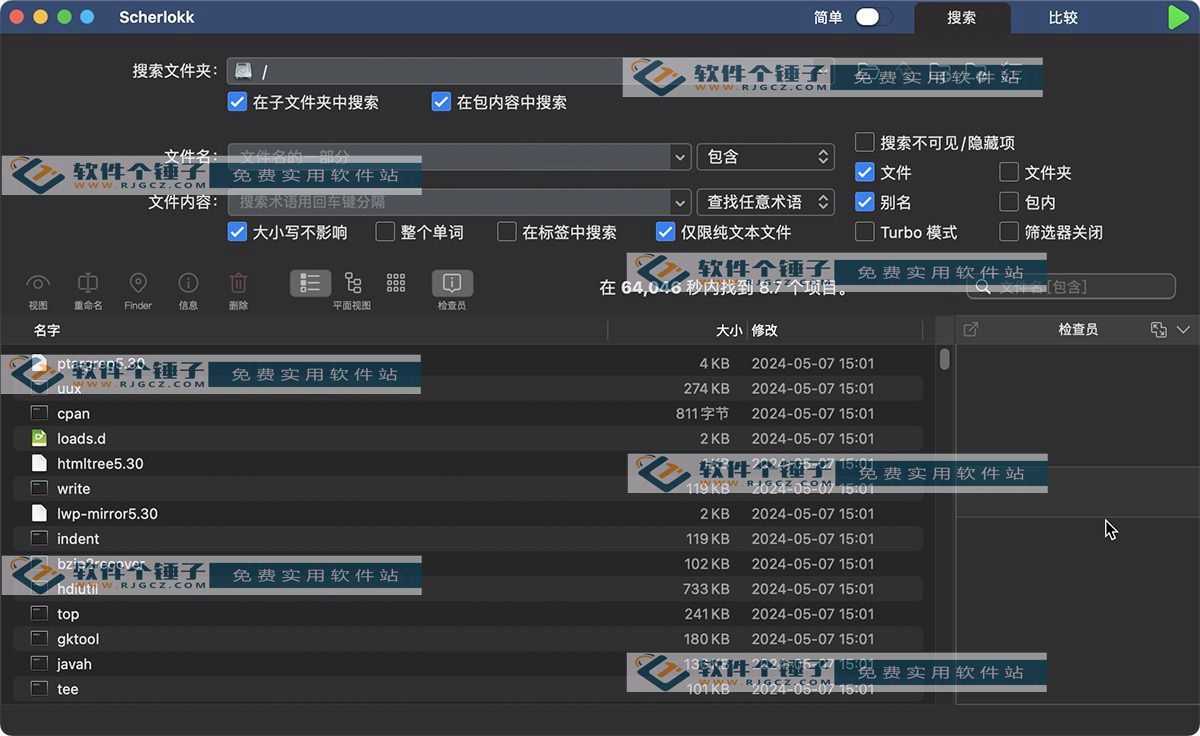Image resolution: width=1200 pixels, height=736 pixels.
Task: Click the overlapping-squares icon in Inspector header
Action: tap(1159, 329)
